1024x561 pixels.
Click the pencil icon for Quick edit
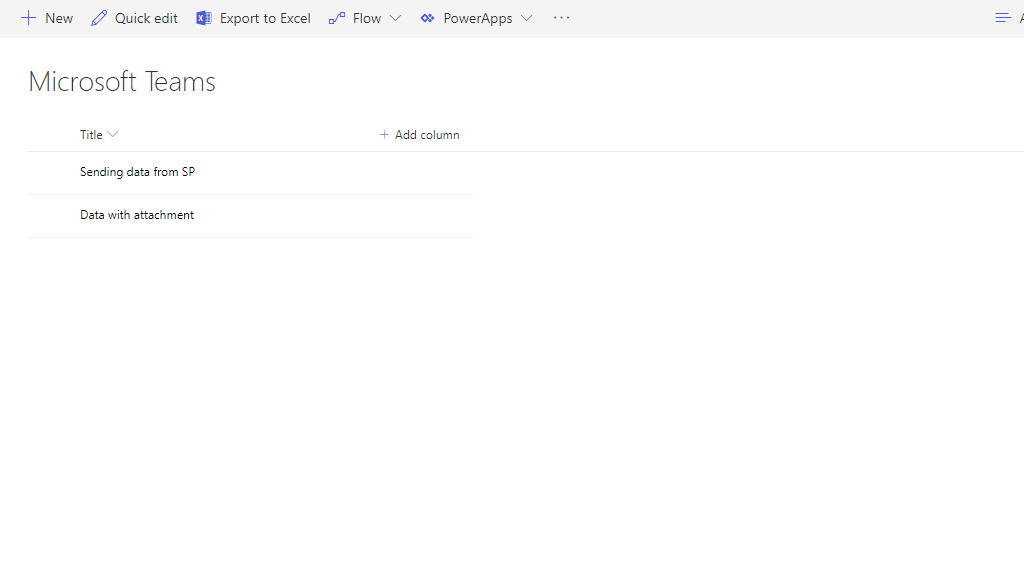pyautogui.click(x=99, y=18)
